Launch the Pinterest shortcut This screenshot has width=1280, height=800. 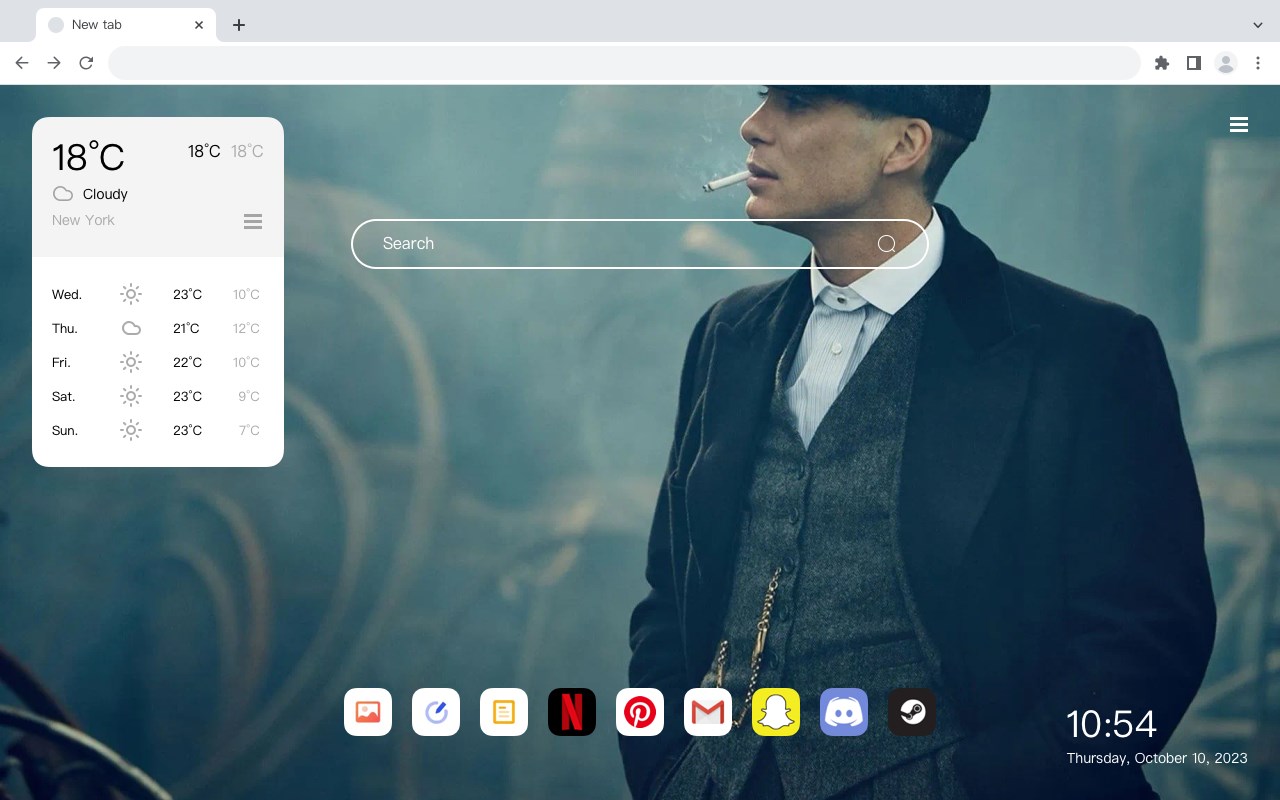pos(640,712)
